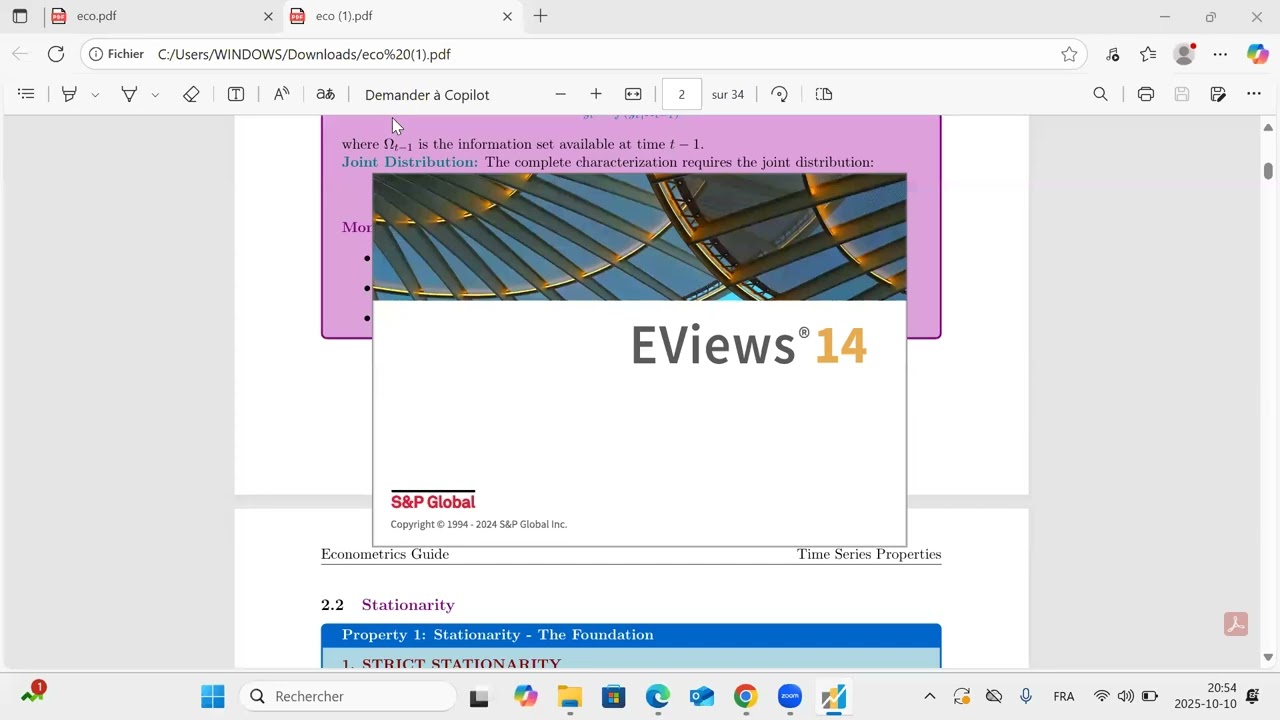Open Microsoft Edge from taskbar

pyautogui.click(x=658, y=696)
